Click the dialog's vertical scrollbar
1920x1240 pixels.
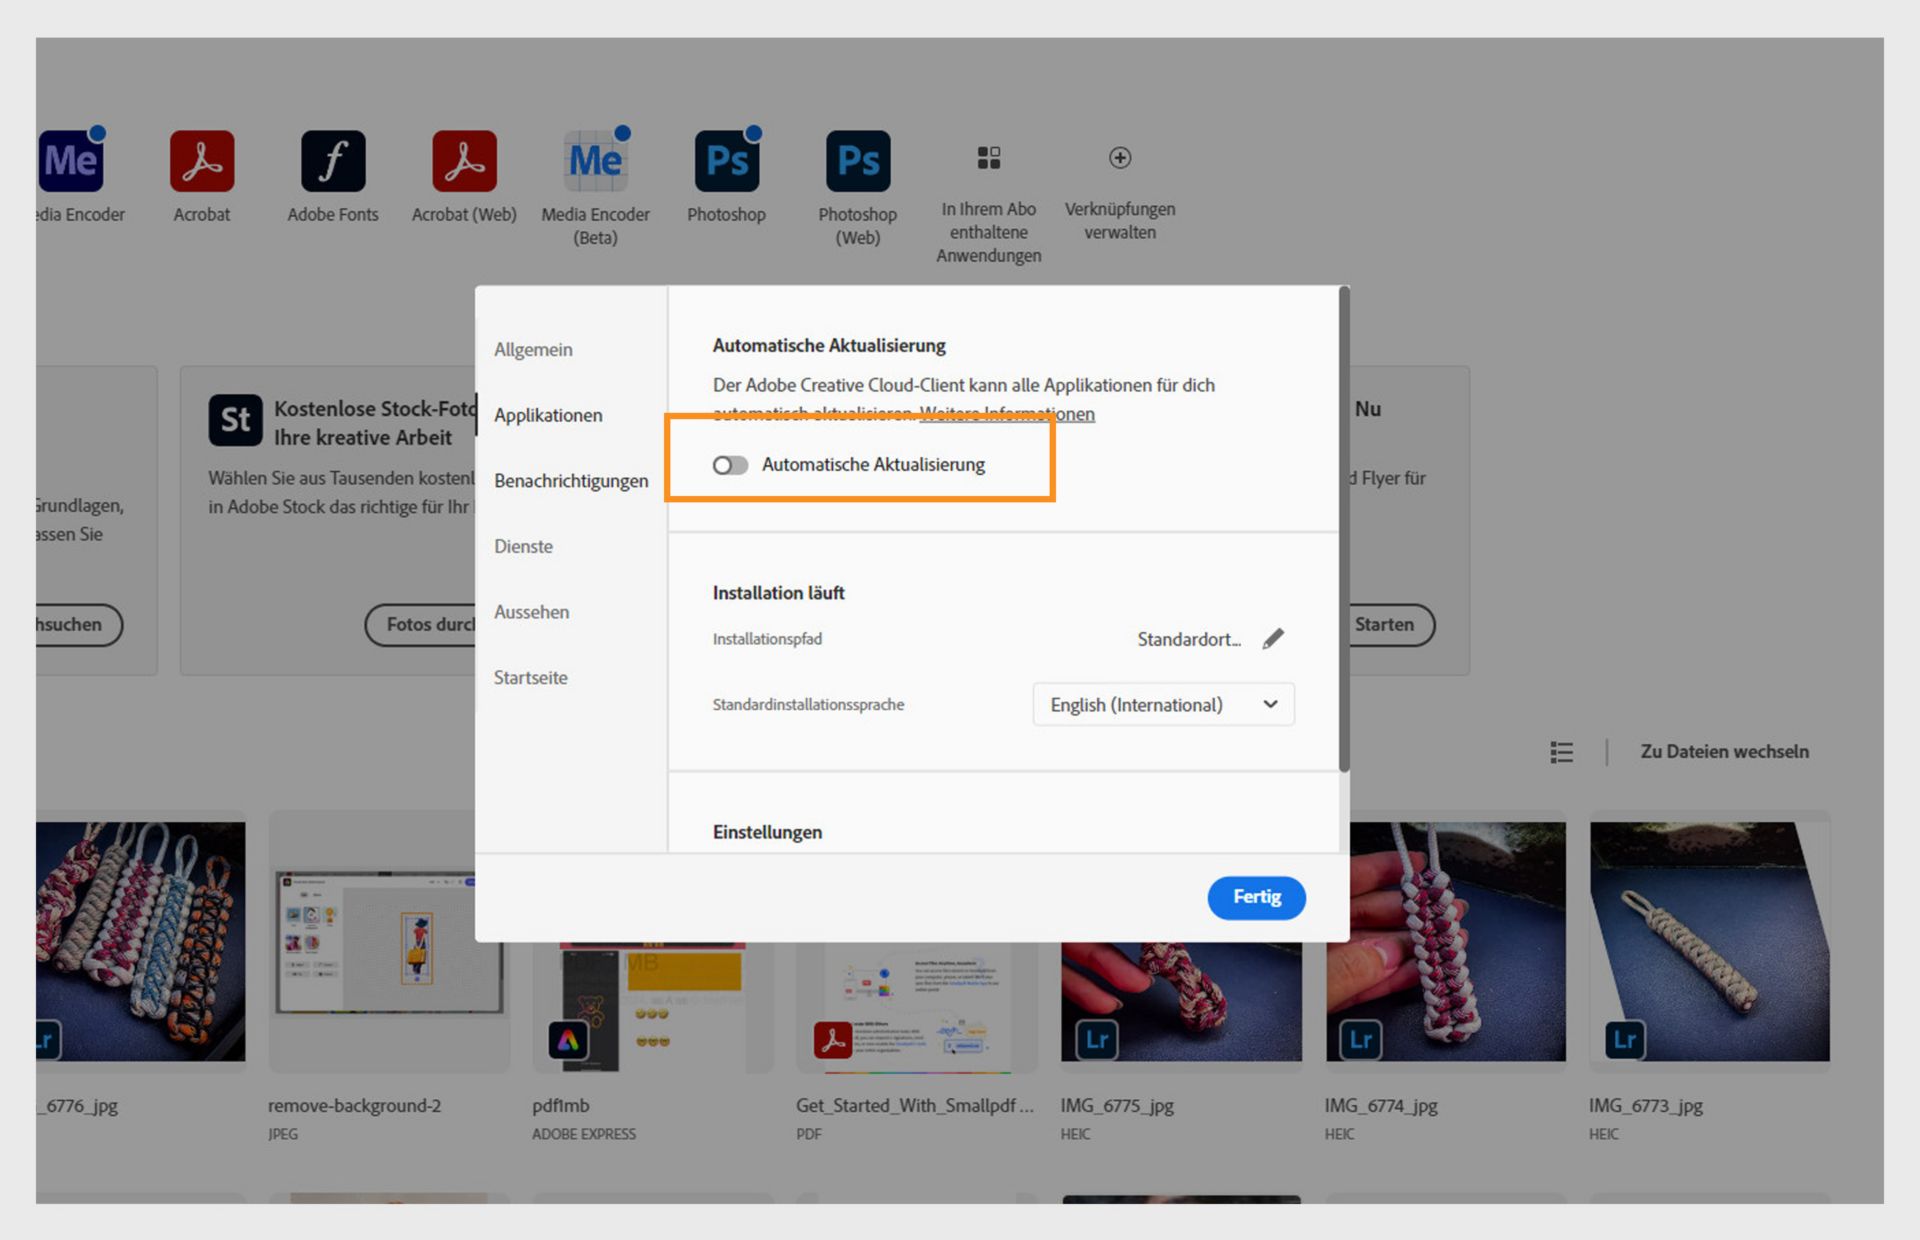(x=1344, y=530)
